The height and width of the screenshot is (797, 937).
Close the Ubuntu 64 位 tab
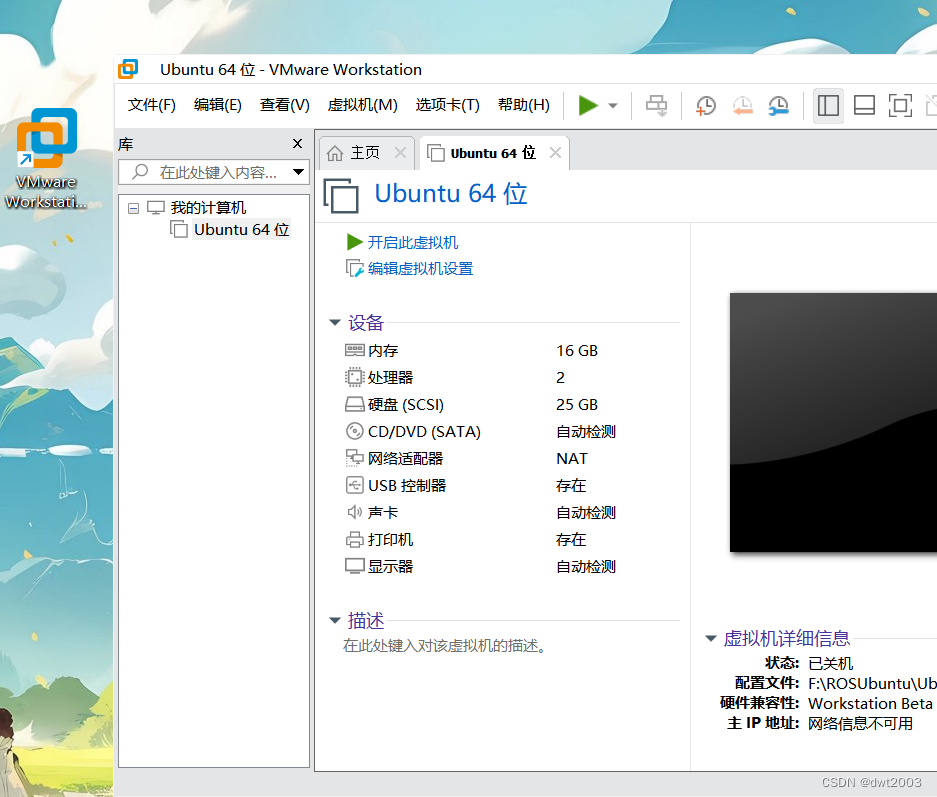coord(555,153)
